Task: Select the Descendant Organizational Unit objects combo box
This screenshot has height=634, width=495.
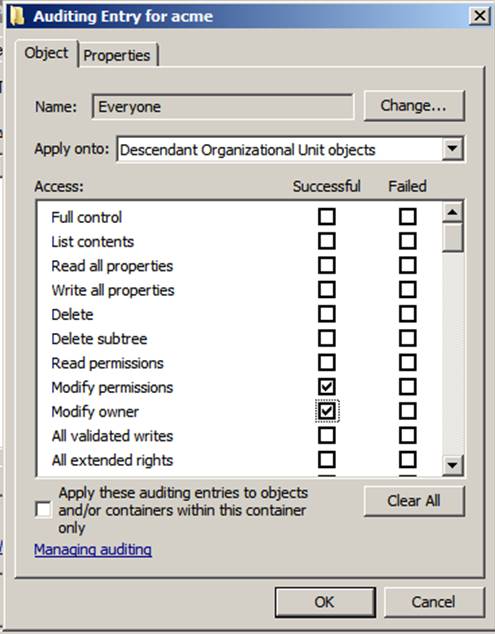Action: tap(290, 150)
